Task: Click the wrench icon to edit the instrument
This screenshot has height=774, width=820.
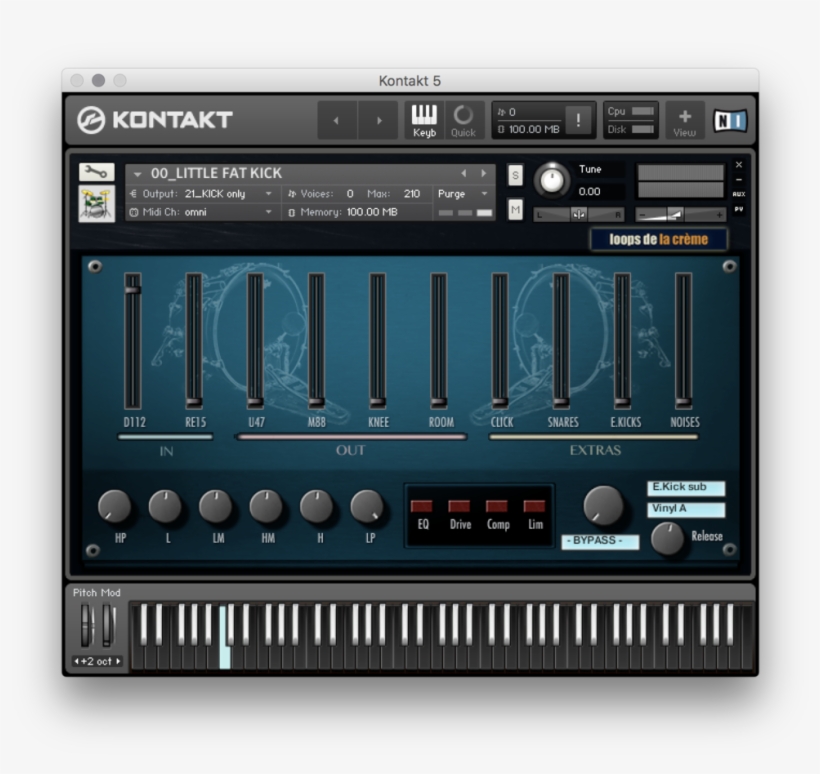Action: (96, 170)
